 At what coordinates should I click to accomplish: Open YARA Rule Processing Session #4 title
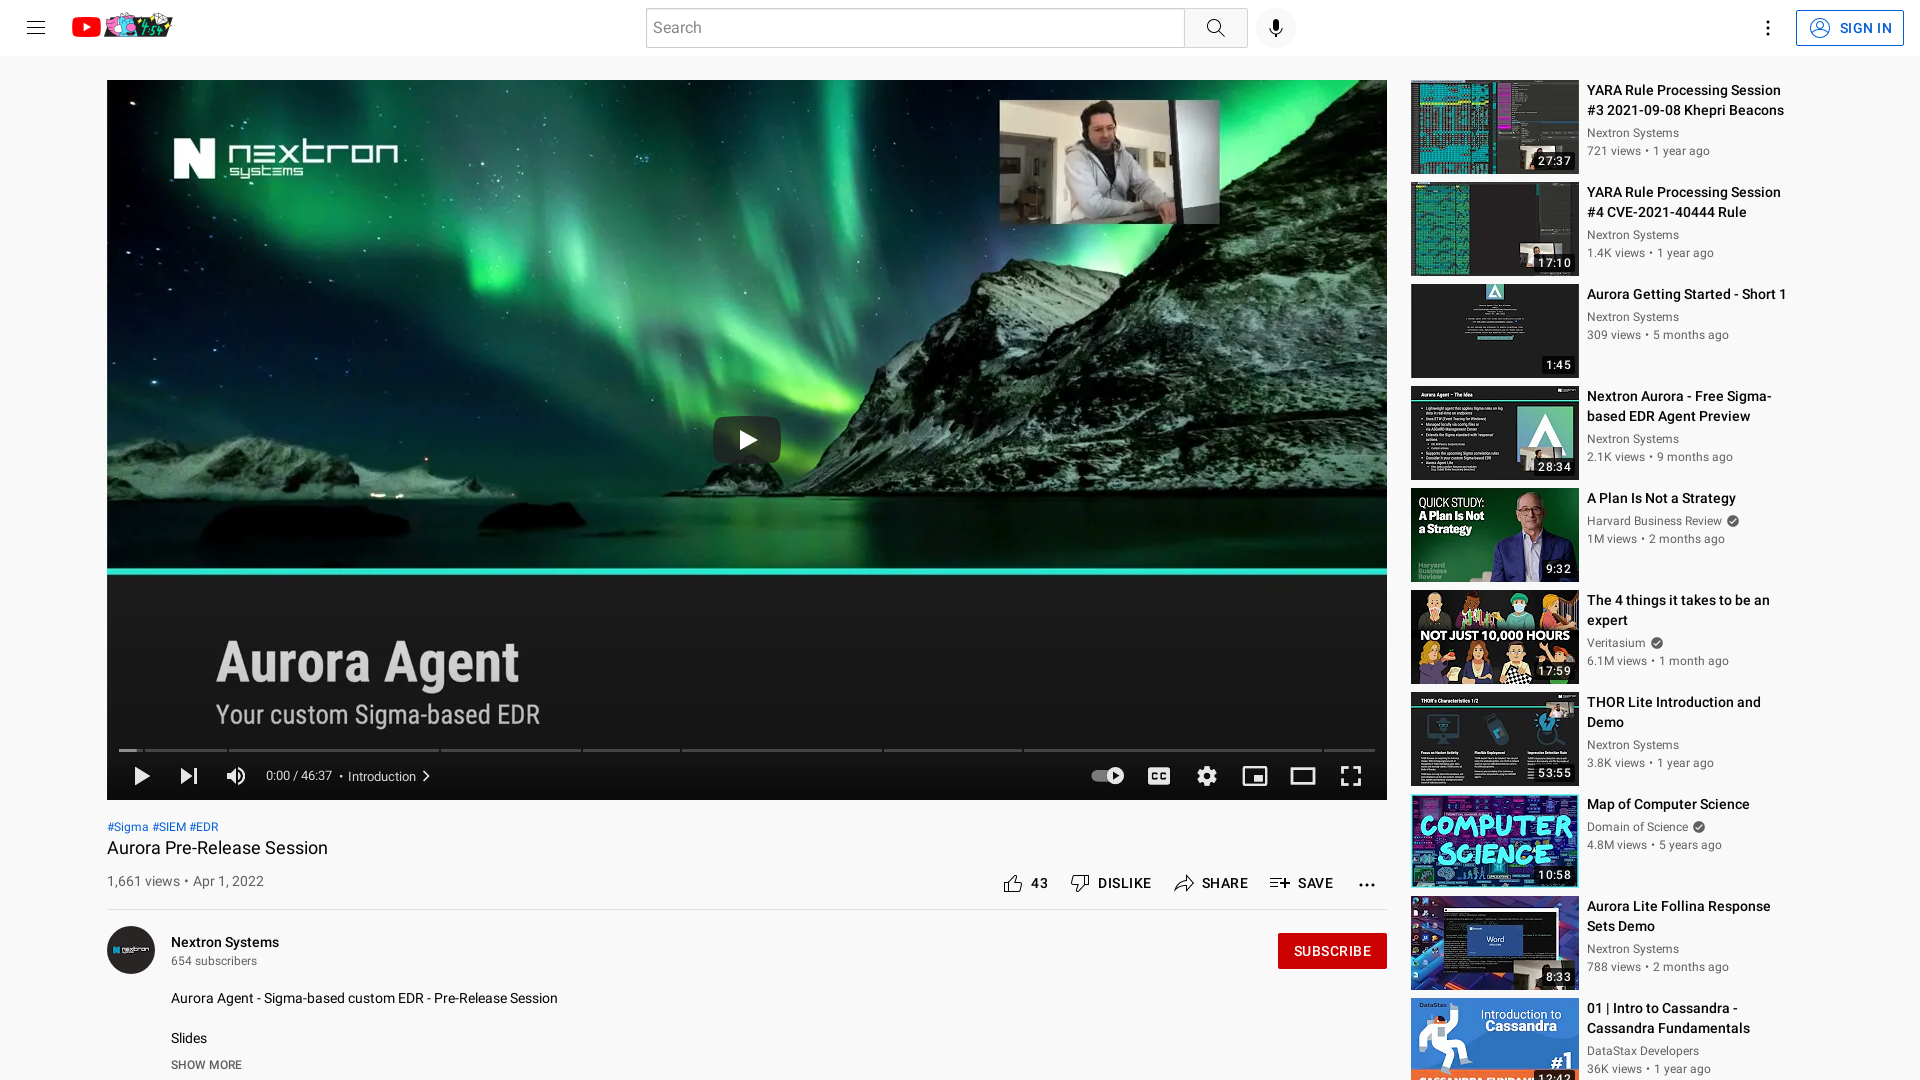1683,202
